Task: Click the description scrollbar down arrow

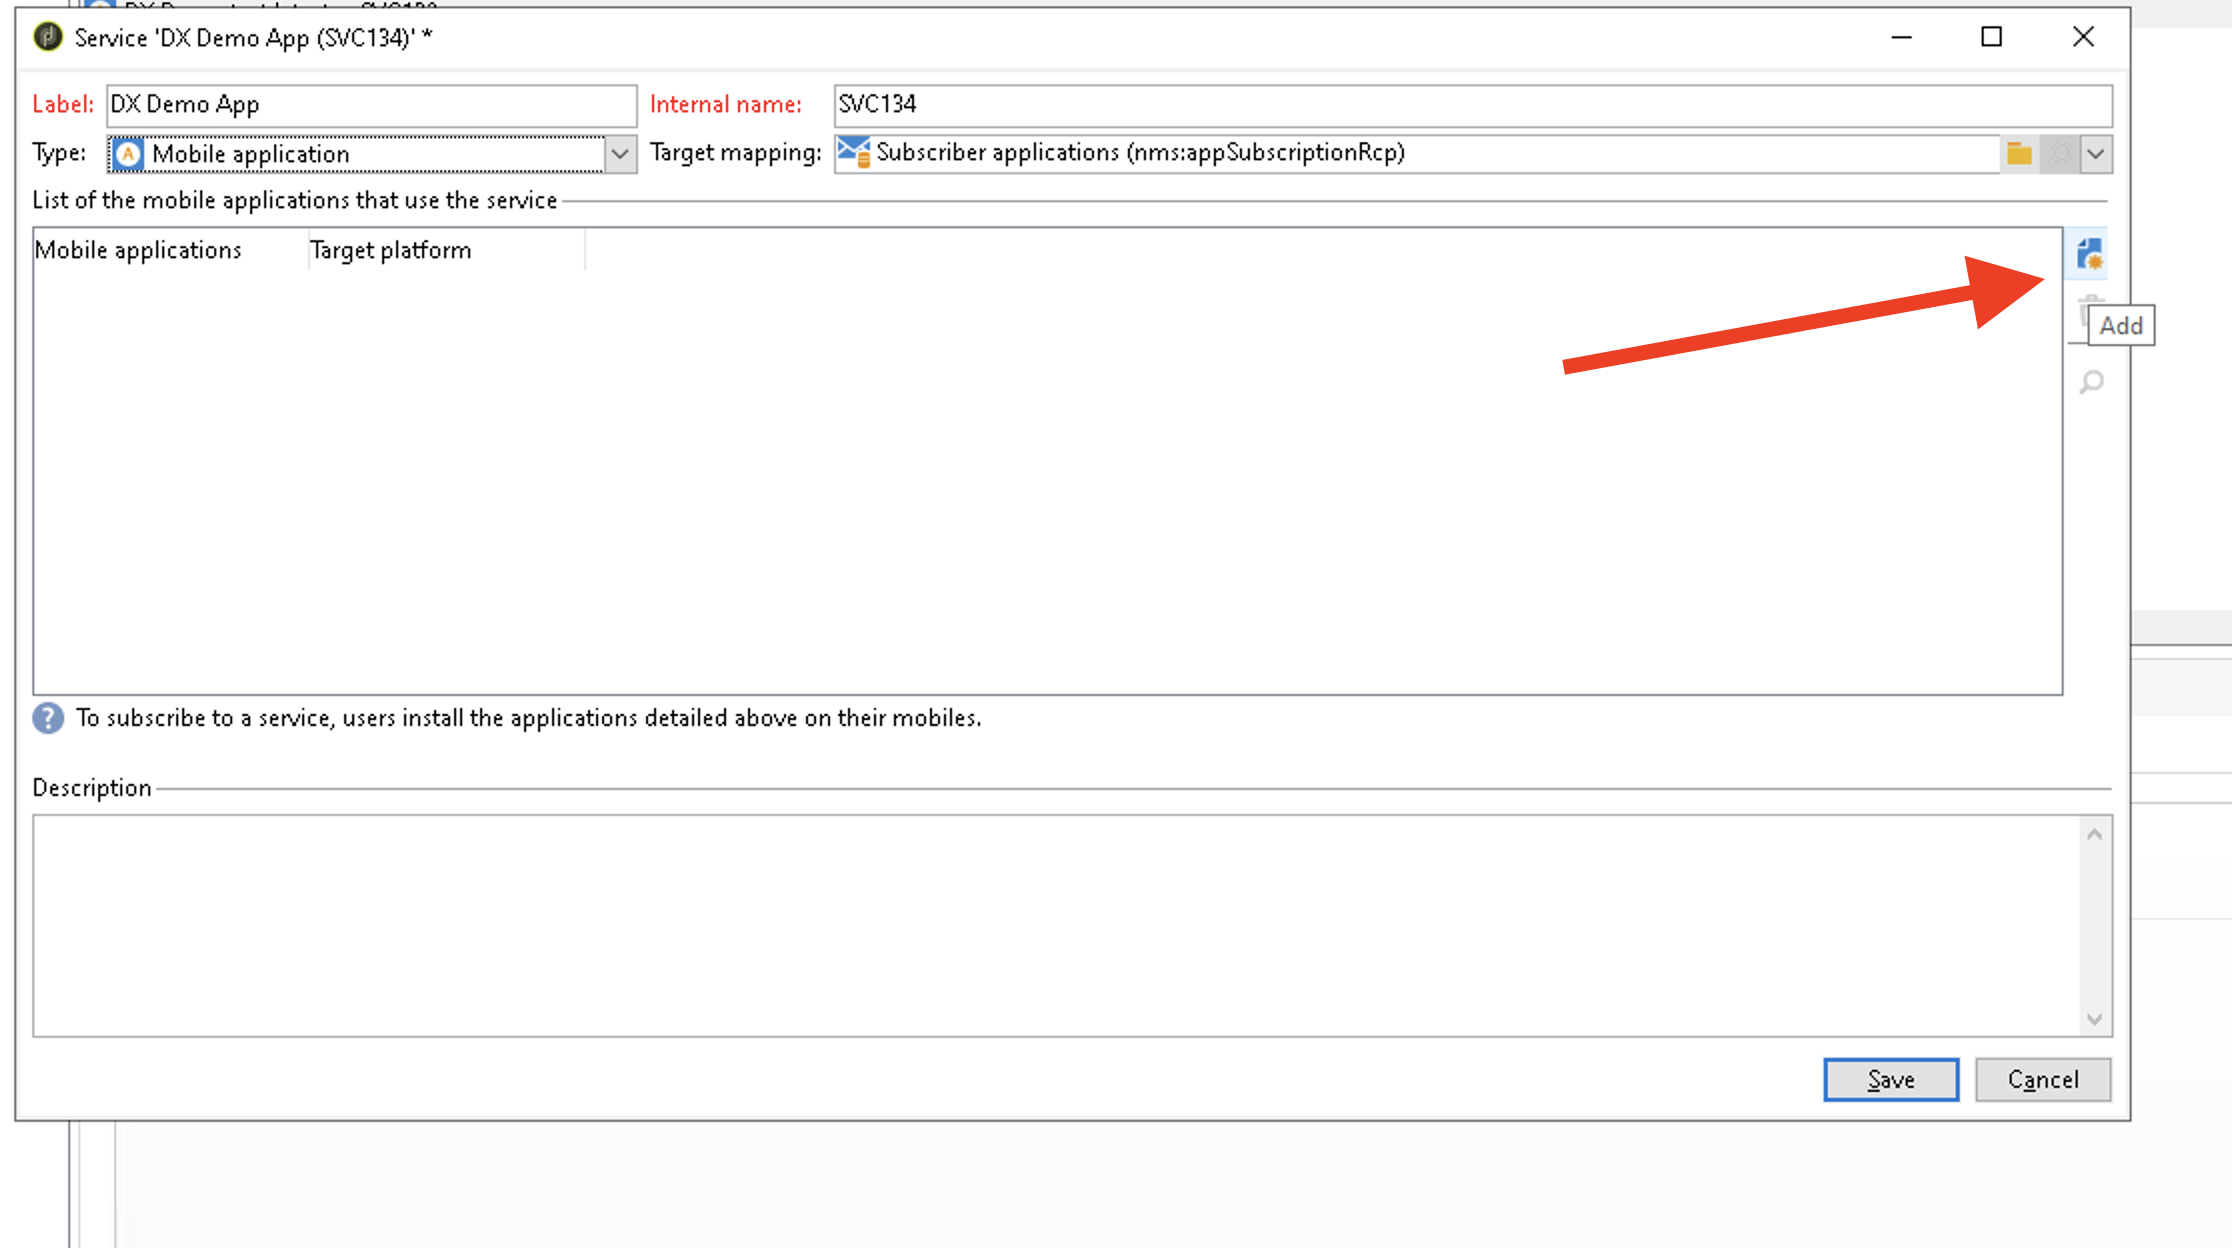Action: tap(2095, 1019)
